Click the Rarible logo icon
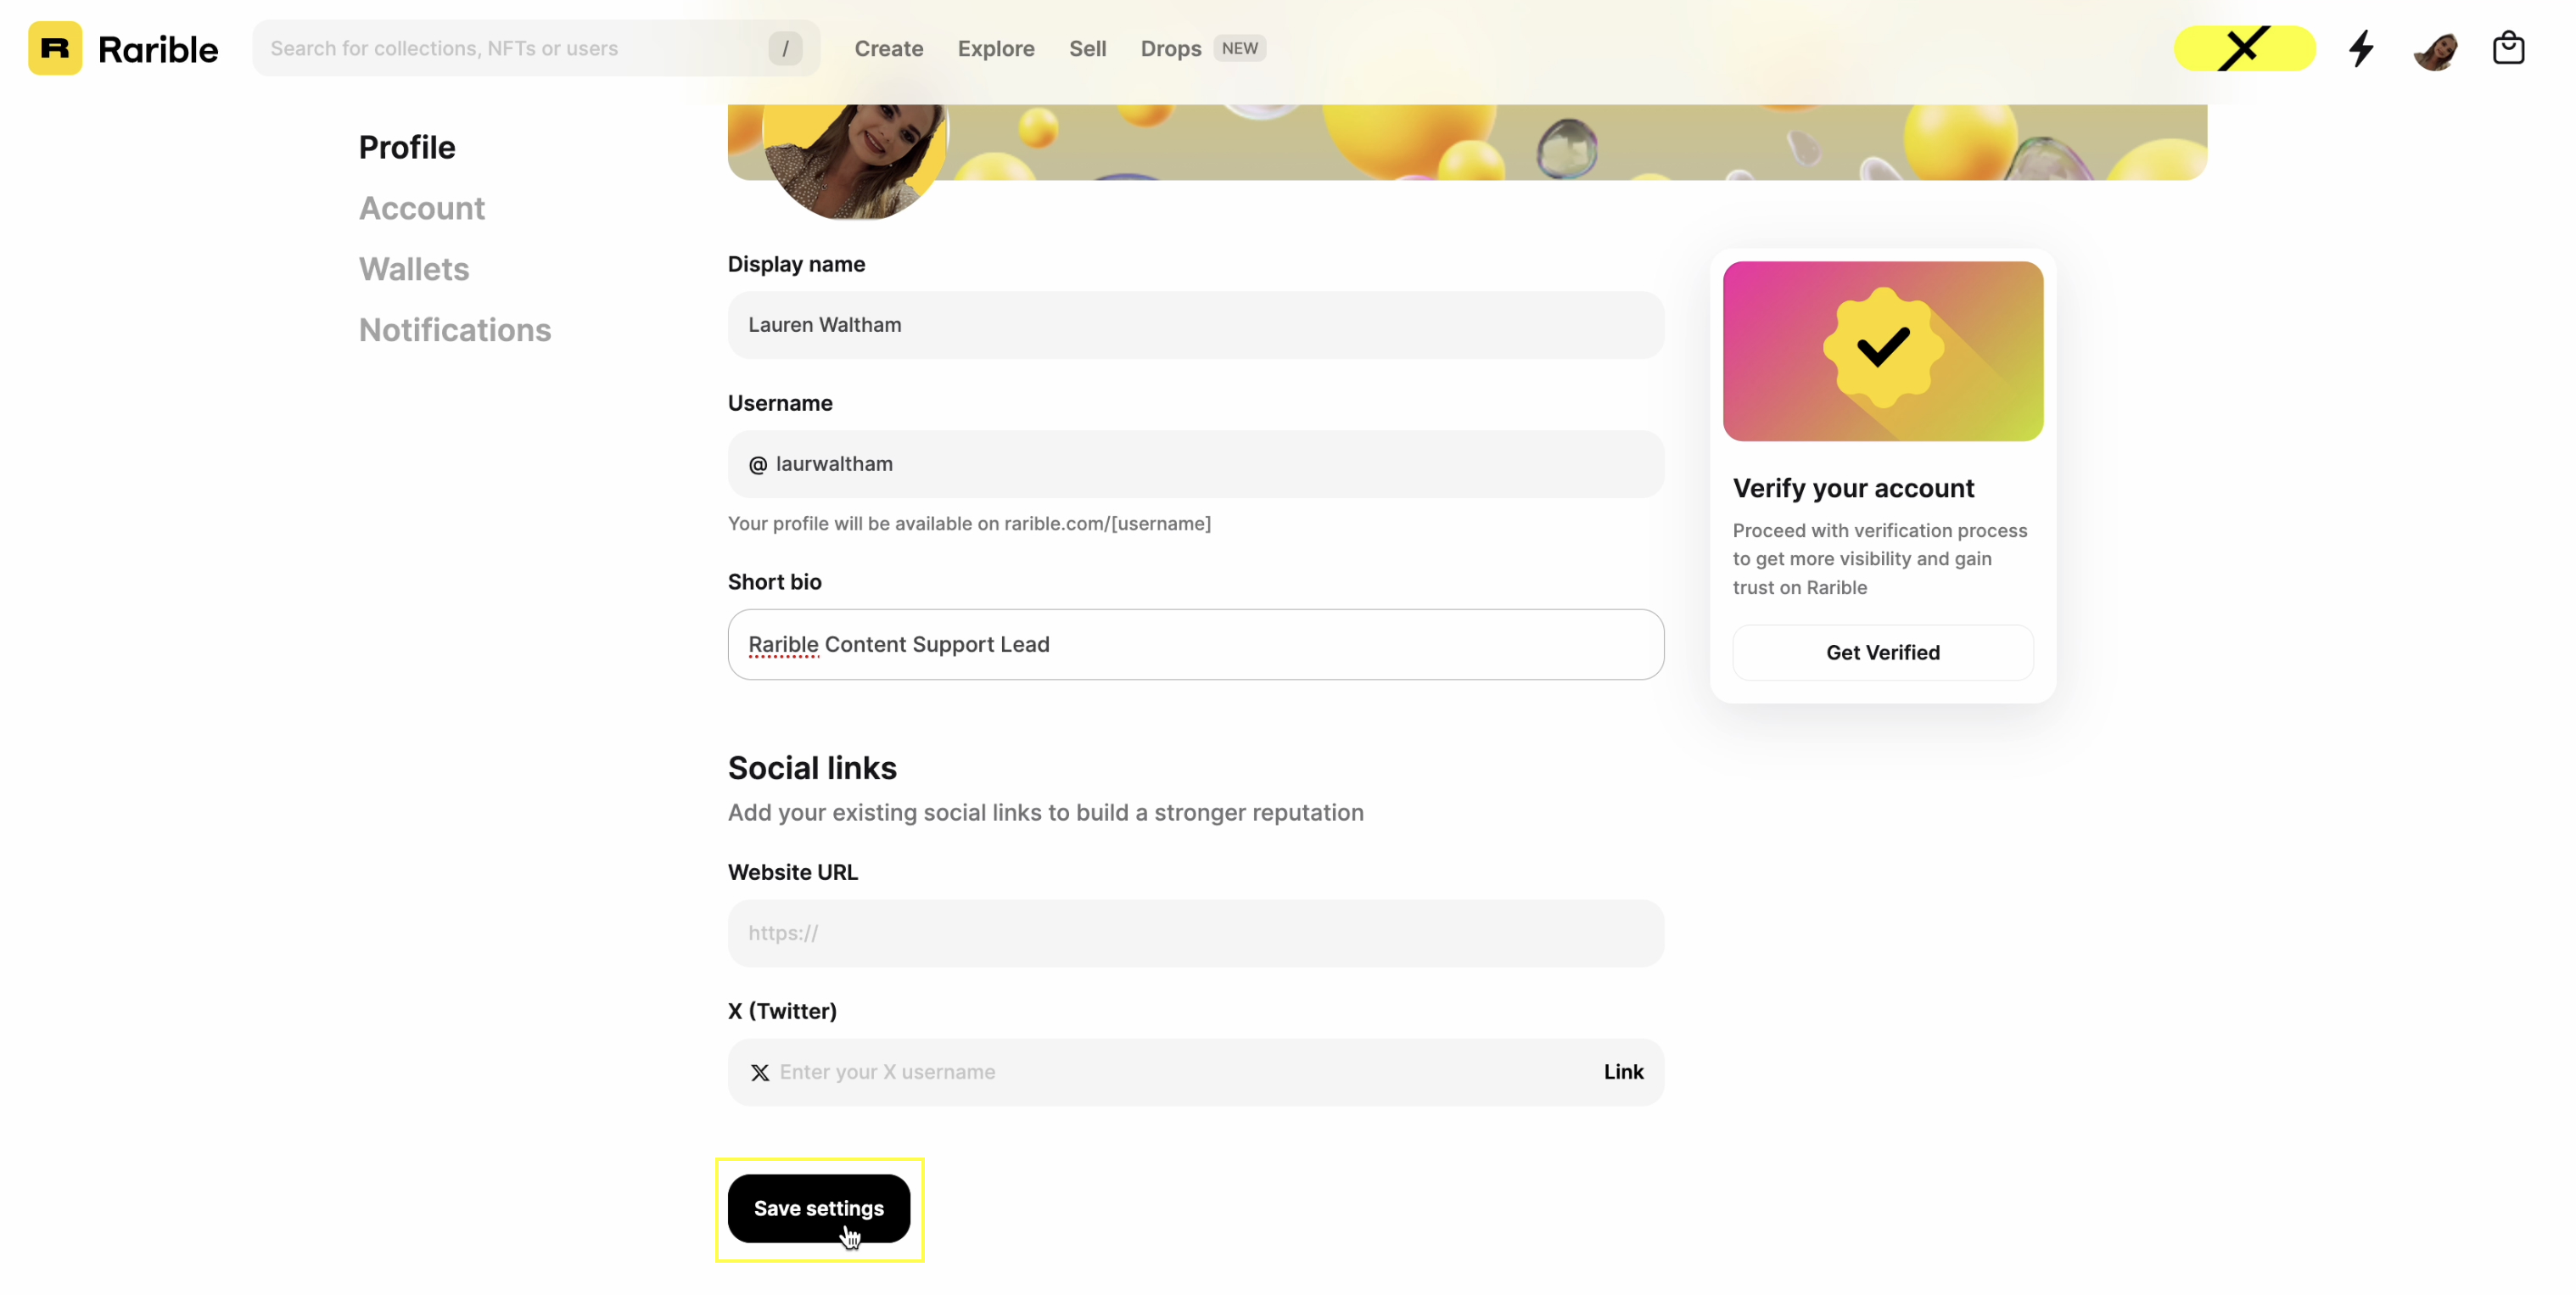2576x1295 pixels. [55, 48]
